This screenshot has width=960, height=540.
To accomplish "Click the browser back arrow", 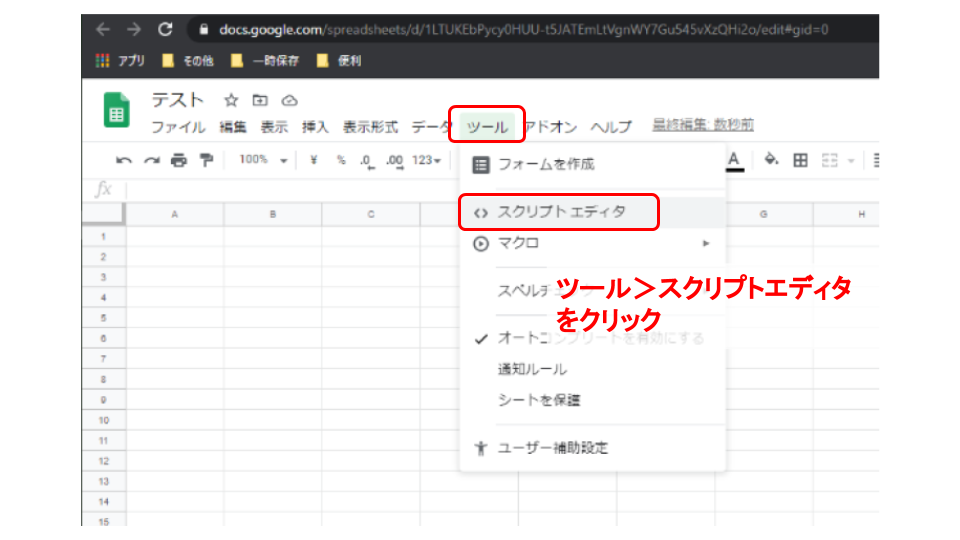I will (x=102, y=29).
